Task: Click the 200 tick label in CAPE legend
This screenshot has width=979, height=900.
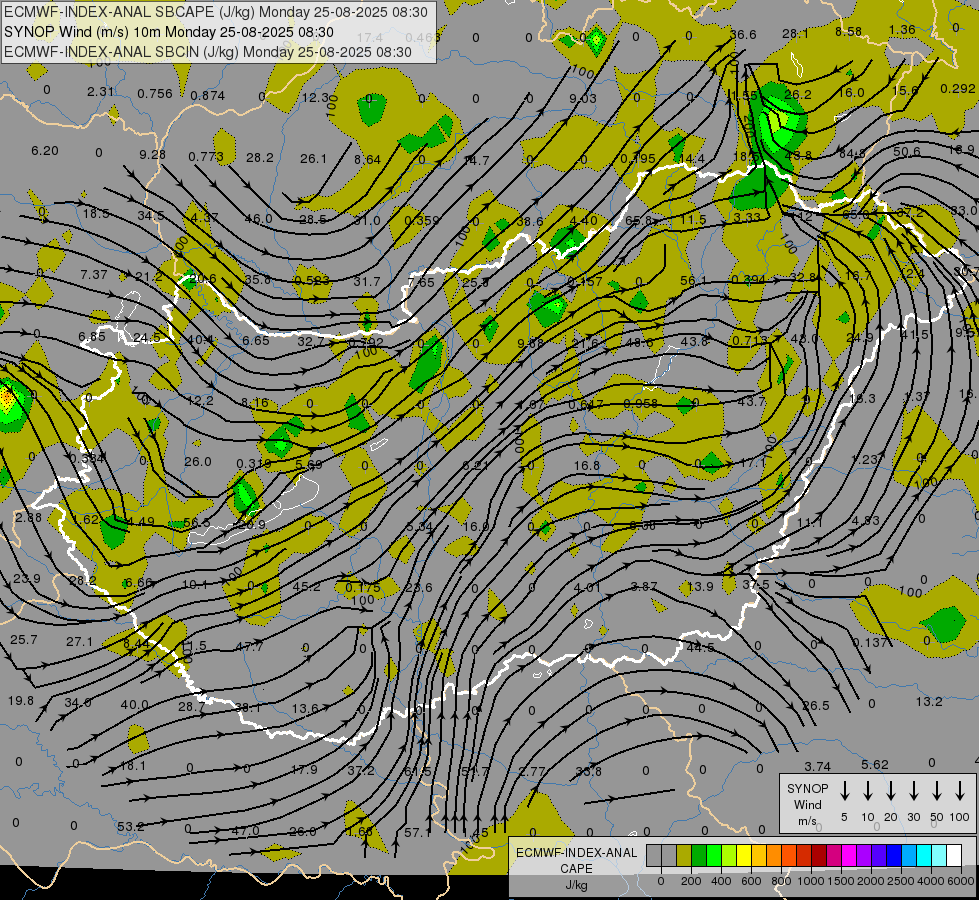Action: point(691,881)
